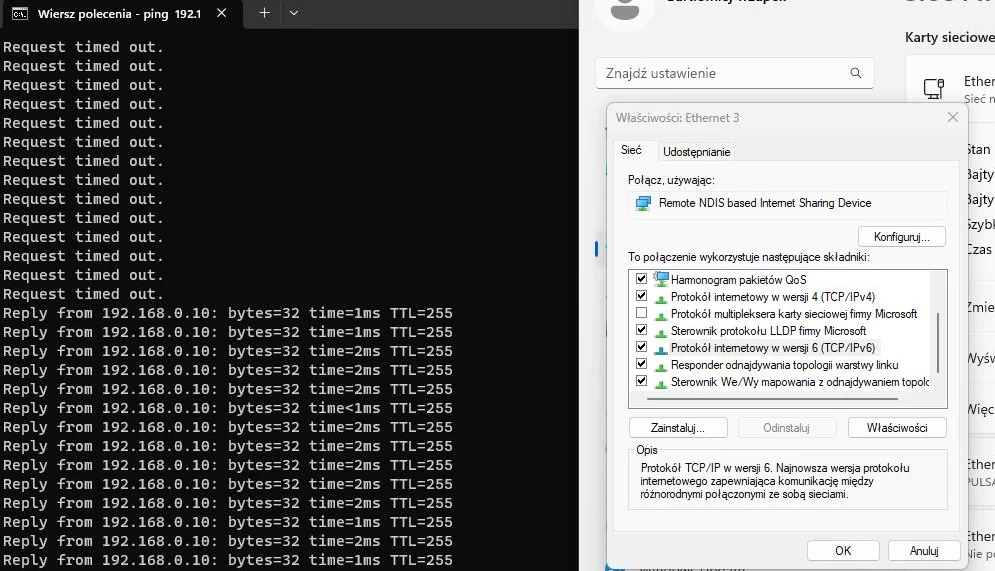The image size is (995, 571).
Task: Click the icon beside Sterownik protokołu LLDP
Action: [x=661, y=332]
